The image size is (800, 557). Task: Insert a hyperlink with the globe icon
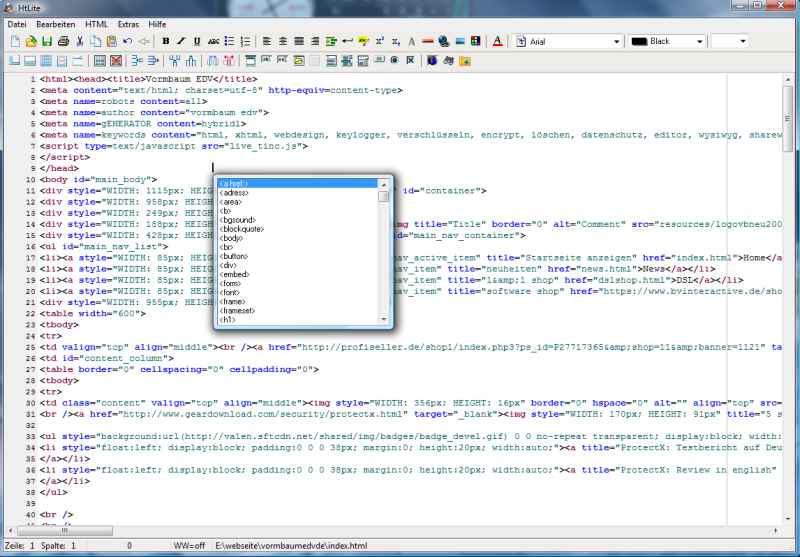[443, 41]
